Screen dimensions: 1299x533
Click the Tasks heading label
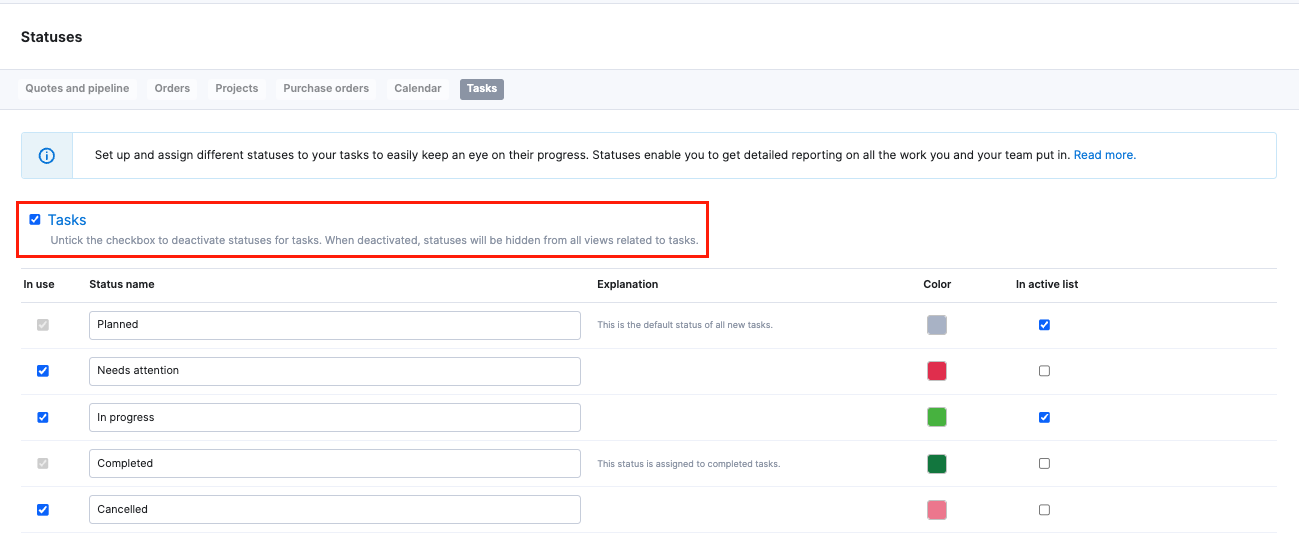coord(67,220)
